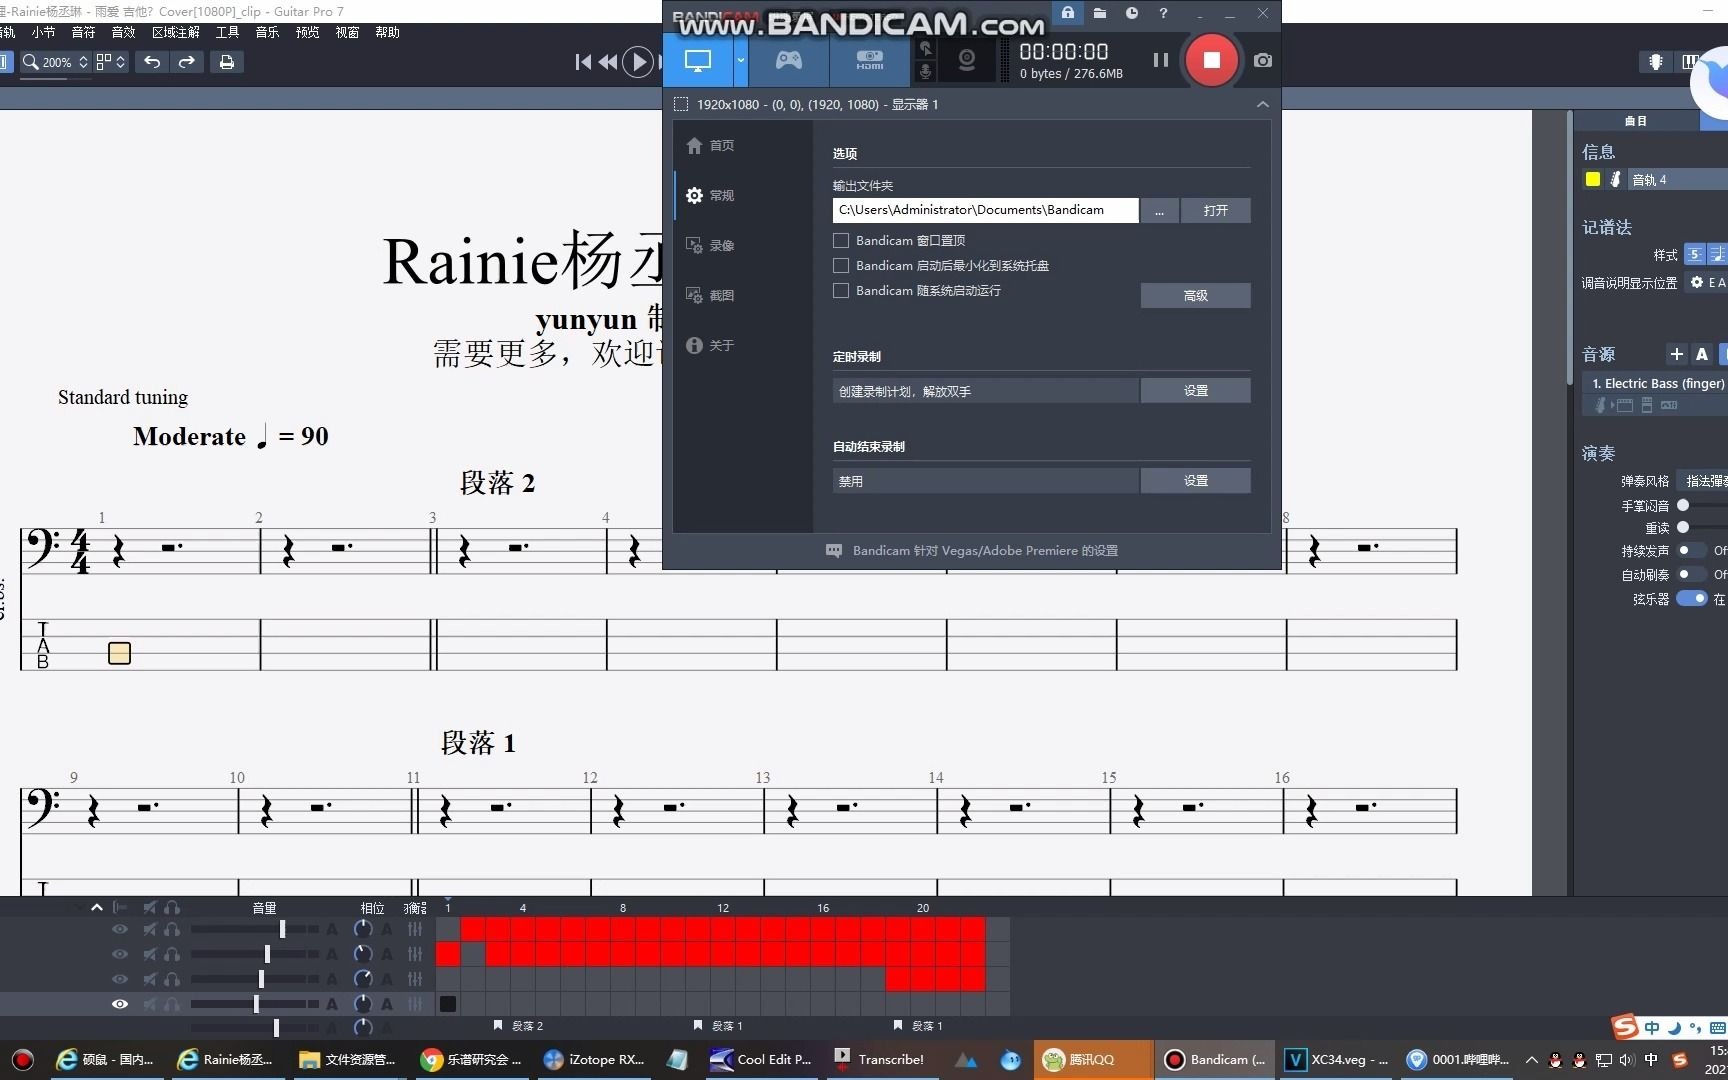The image size is (1728, 1080).
Task: Open tuning display position gear setting
Action: click(x=1697, y=283)
